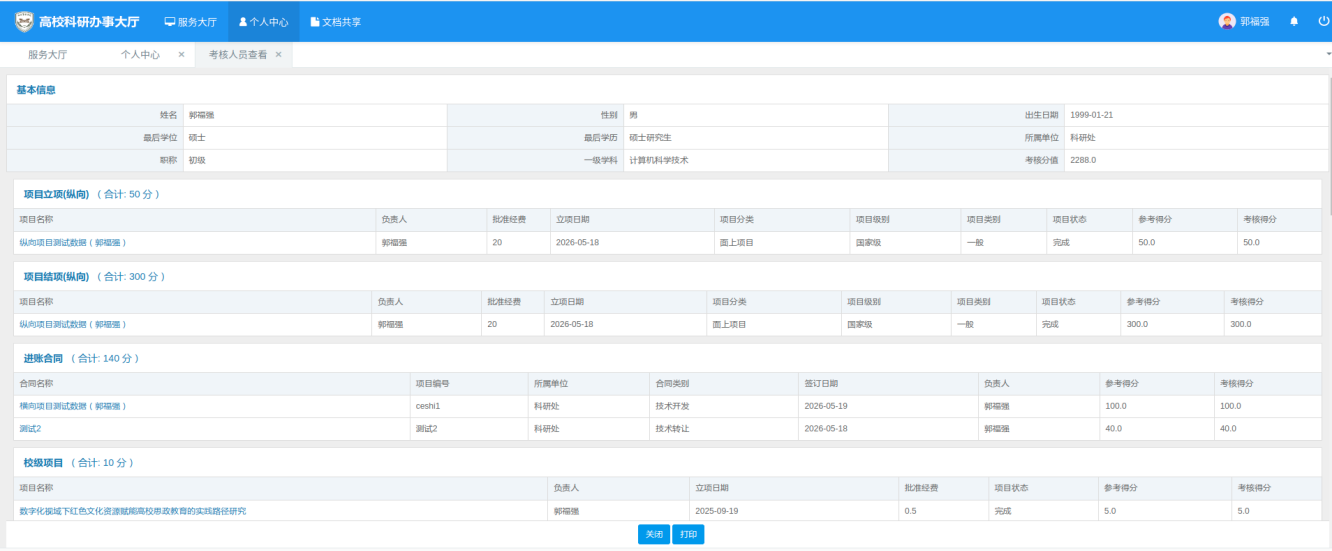Open the 纵向项目测试数据 link under 项目结项
The height and width of the screenshot is (551, 1332).
73,324
